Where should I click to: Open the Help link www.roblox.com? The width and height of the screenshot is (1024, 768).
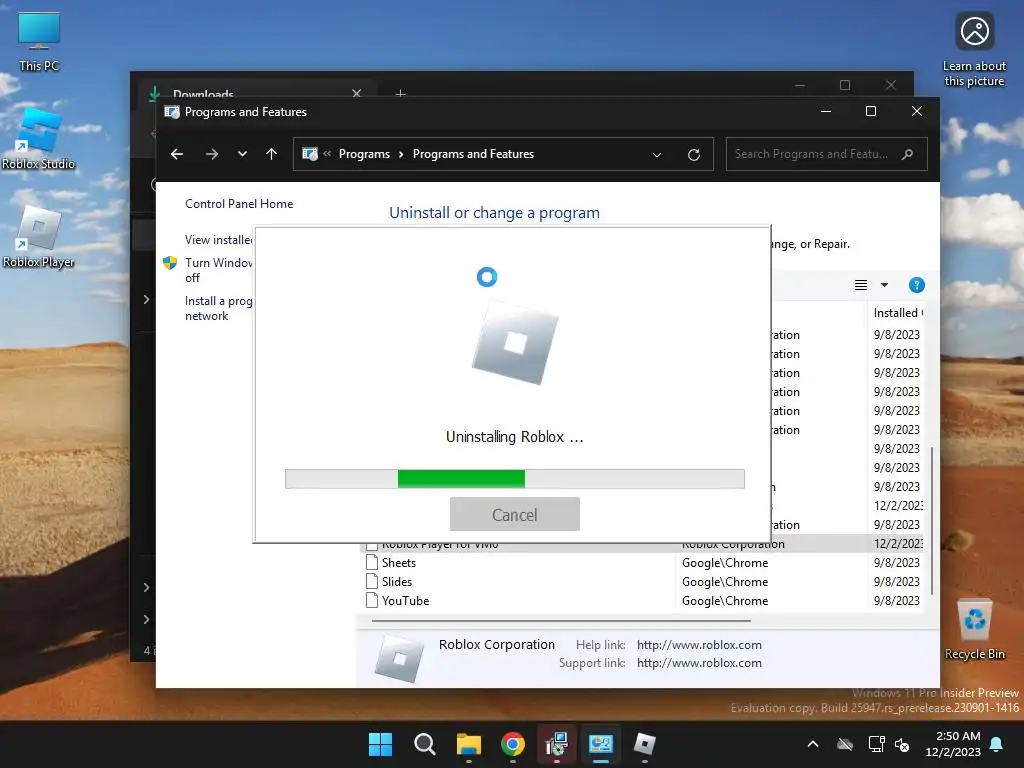point(699,645)
